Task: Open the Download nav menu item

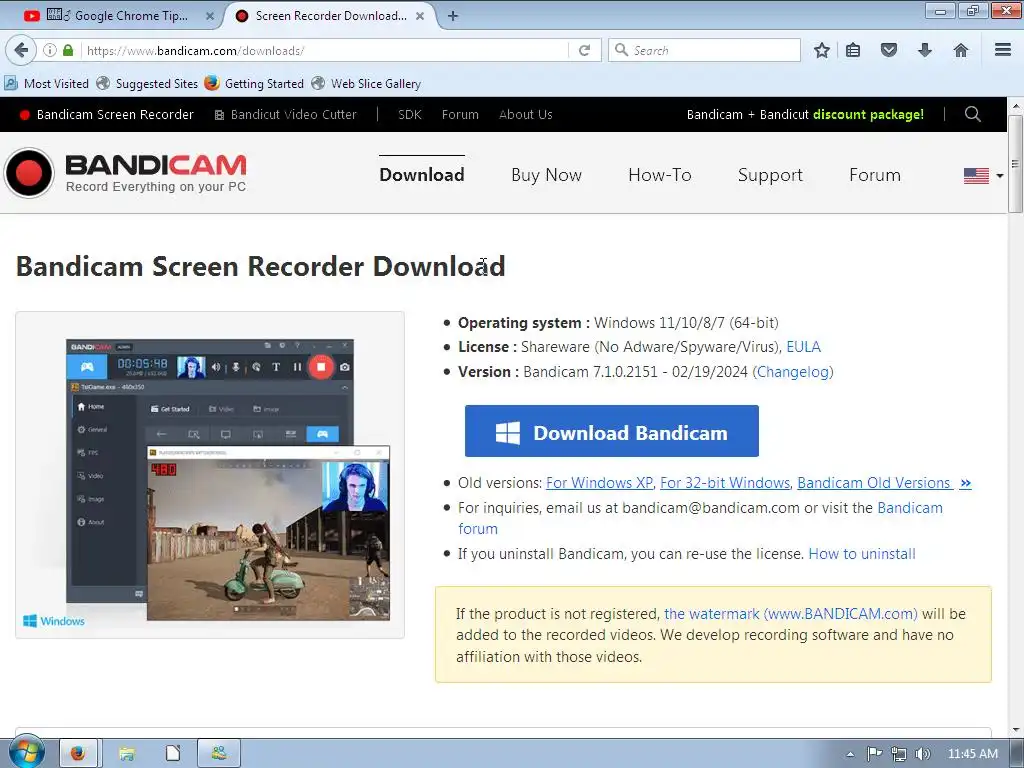Action: pos(422,175)
